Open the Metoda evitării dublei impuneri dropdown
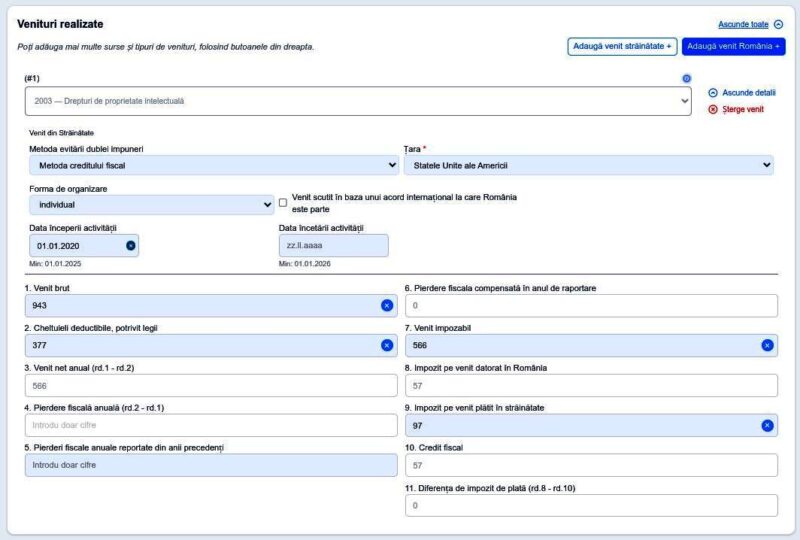 click(214, 165)
